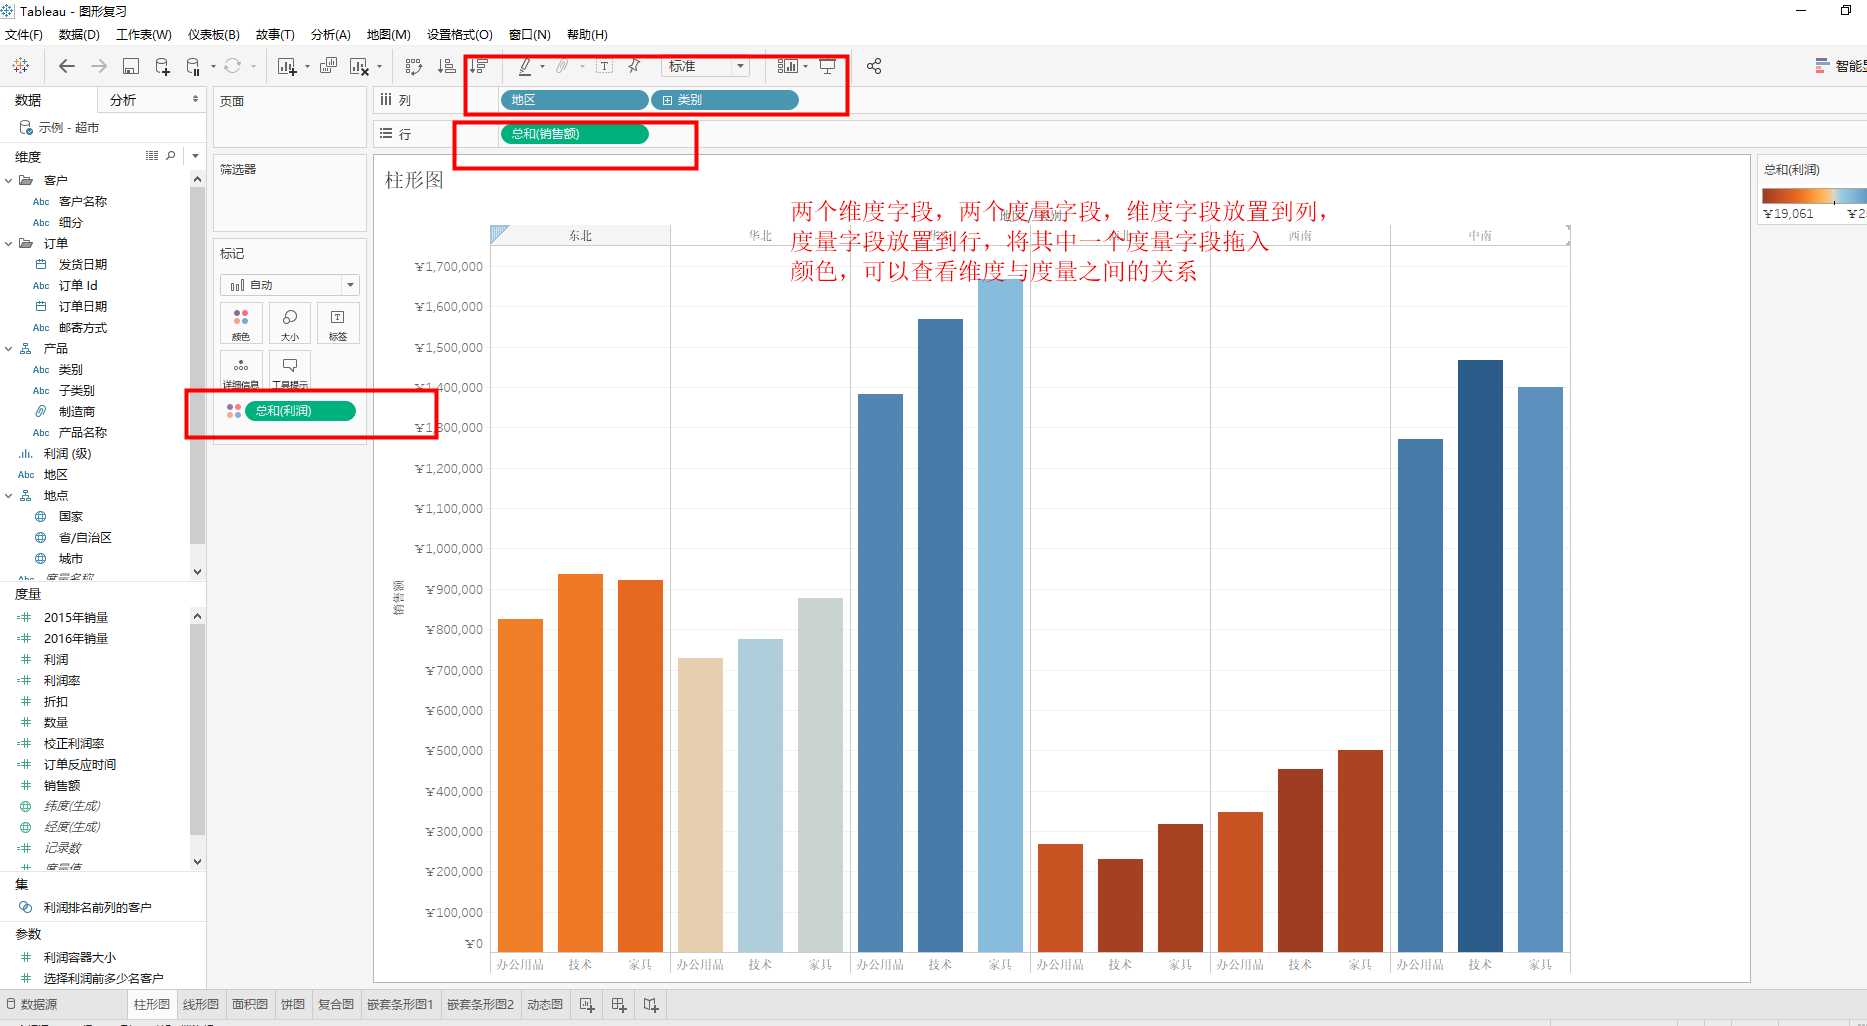Click the 地区 pill on columns shelf

point(574,100)
